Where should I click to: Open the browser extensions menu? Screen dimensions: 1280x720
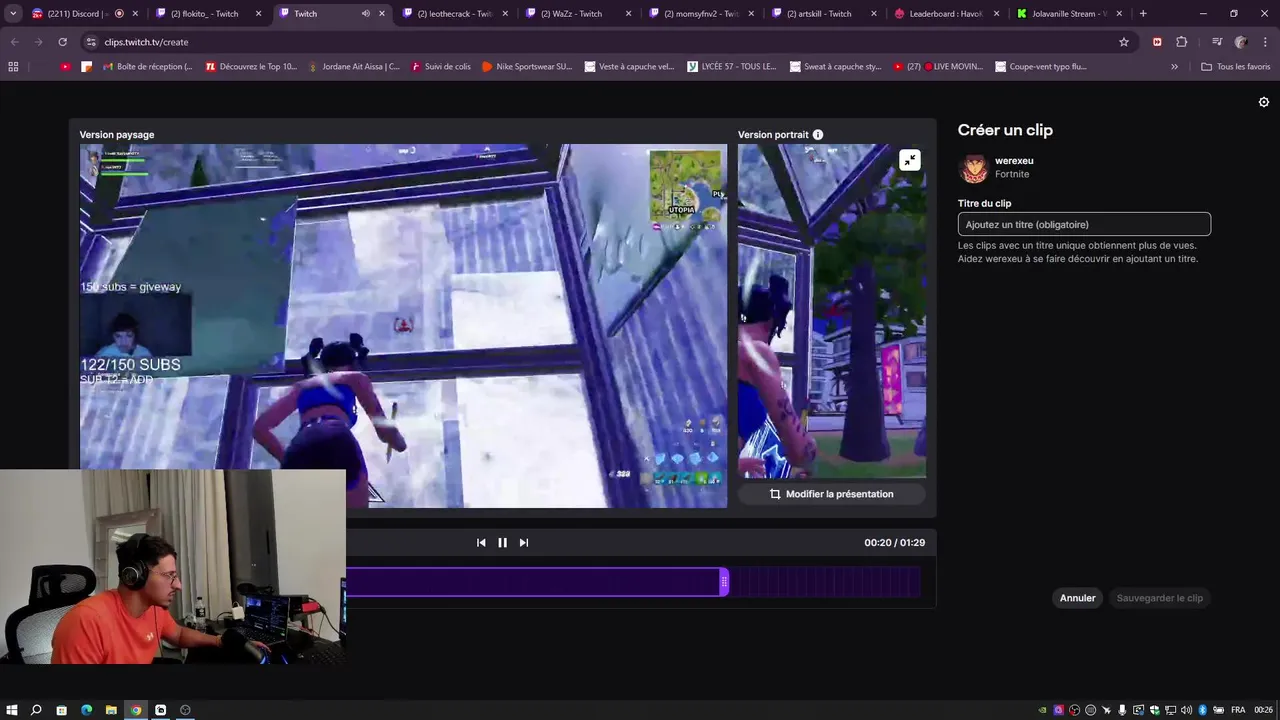coord(1182,42)
